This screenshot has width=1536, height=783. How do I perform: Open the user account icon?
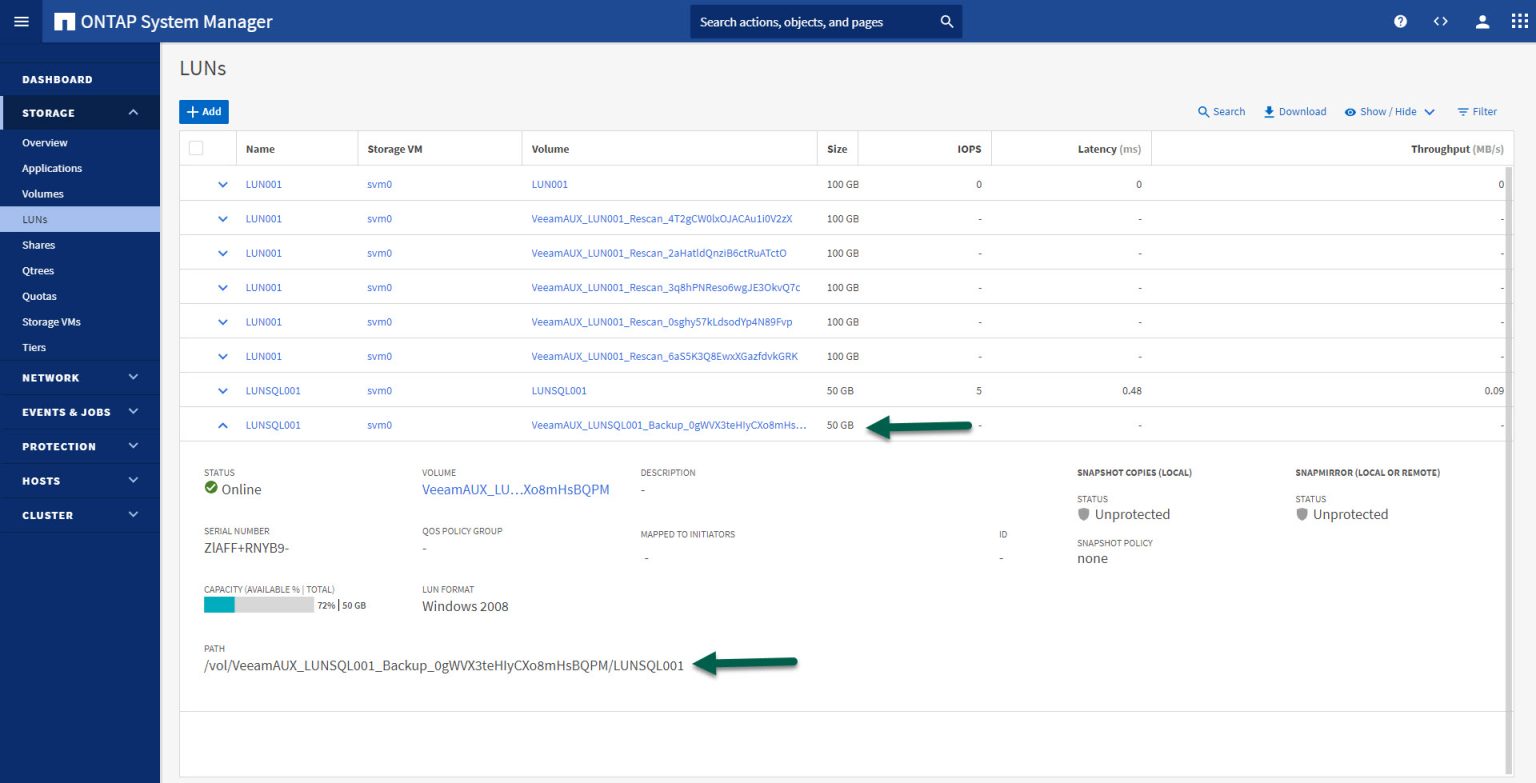click(1482, 20)
